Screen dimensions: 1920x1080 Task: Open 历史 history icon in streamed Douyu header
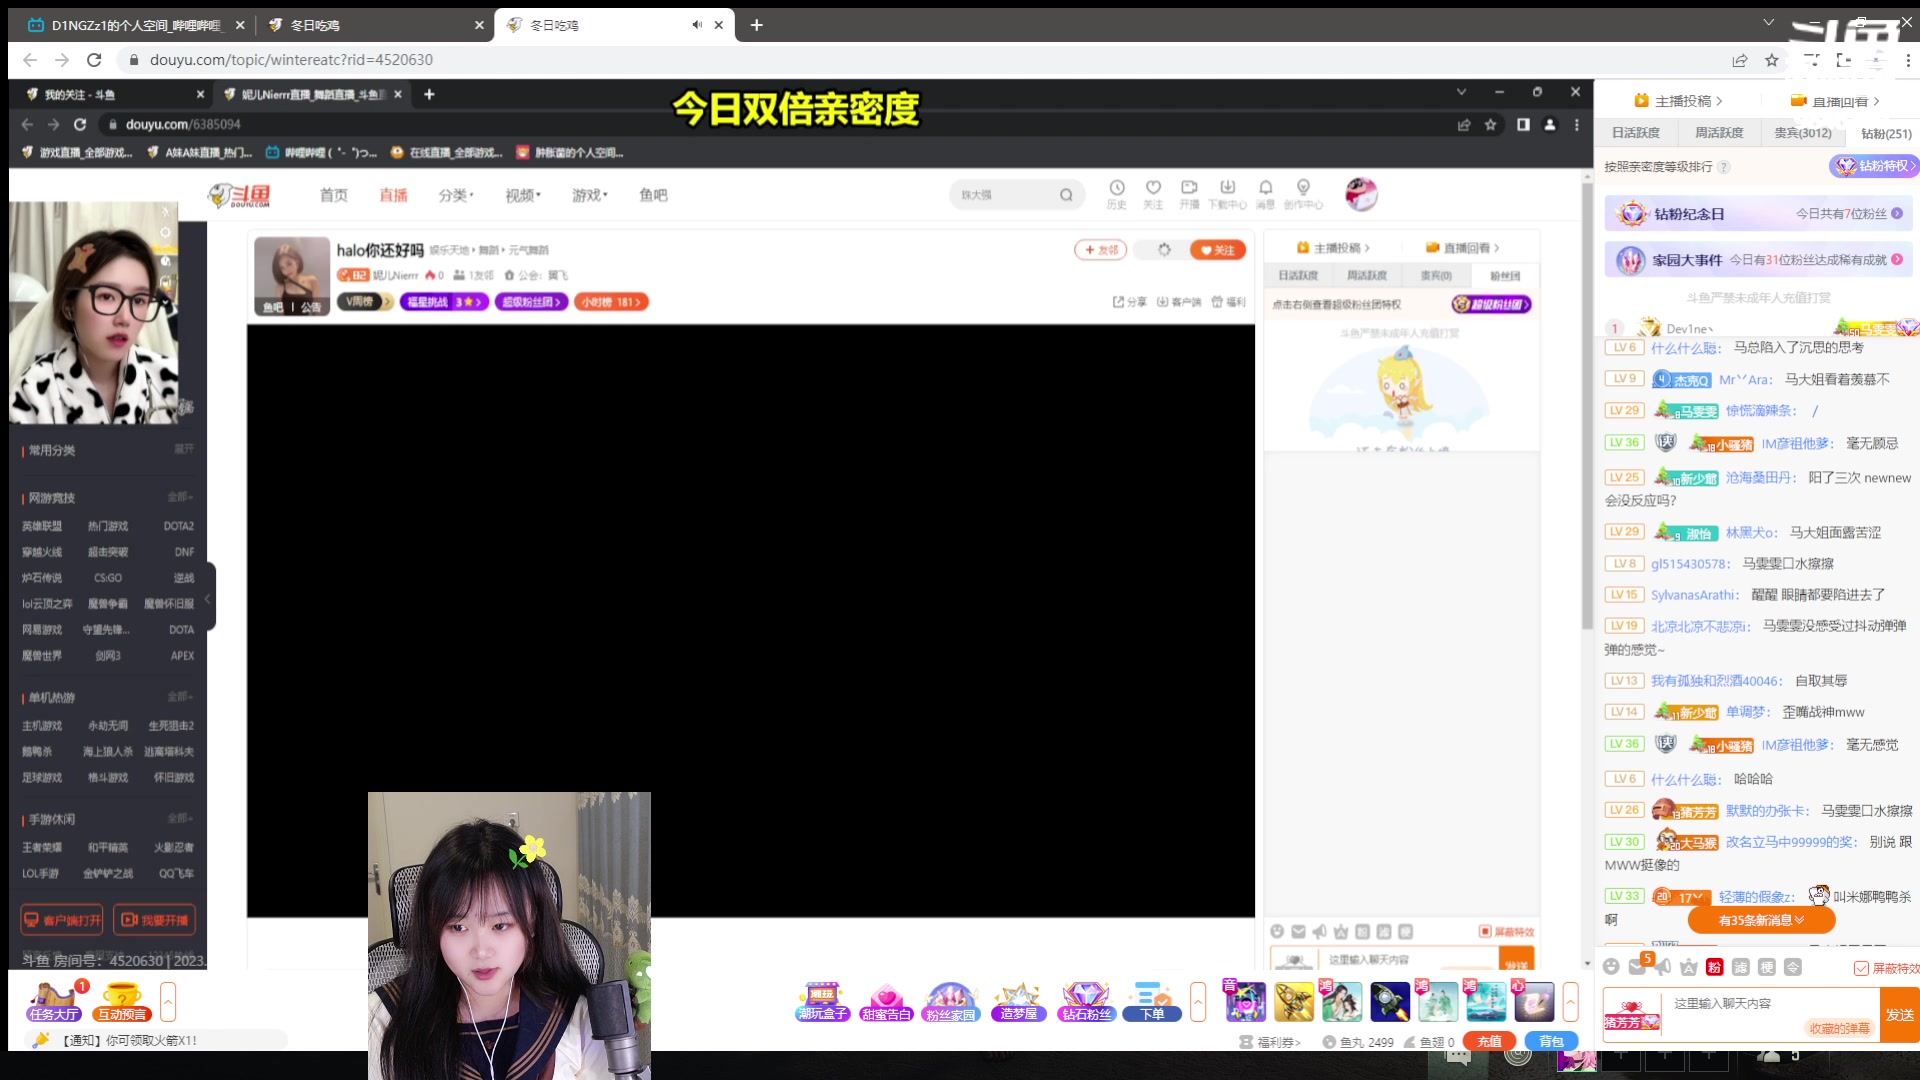1117,194
